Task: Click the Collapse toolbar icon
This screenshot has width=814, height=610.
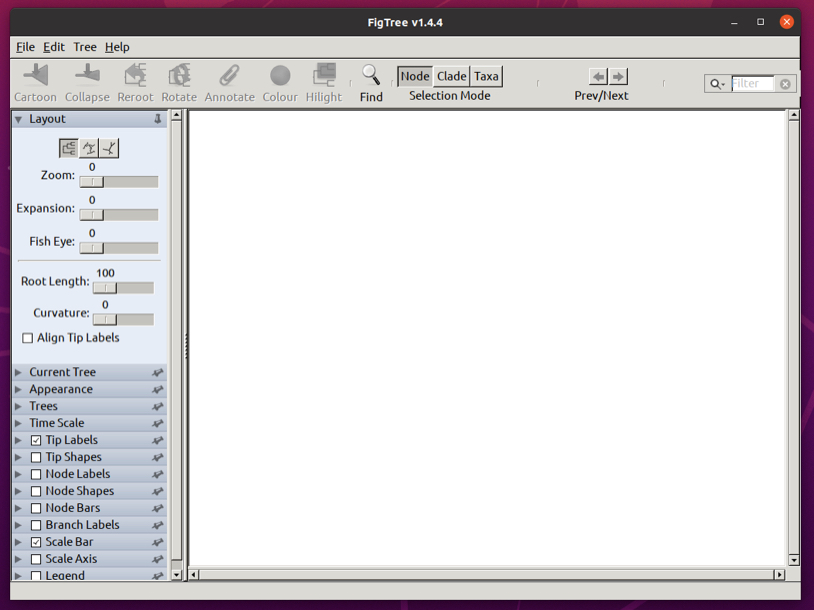Action: pos(87,75)
